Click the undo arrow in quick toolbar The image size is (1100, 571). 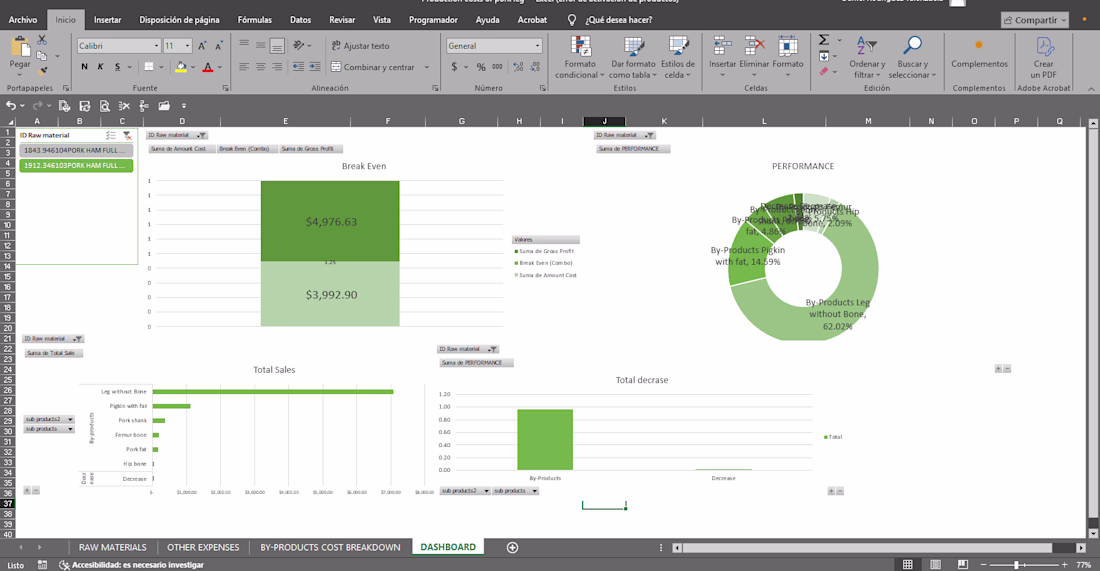coord(11,106)
